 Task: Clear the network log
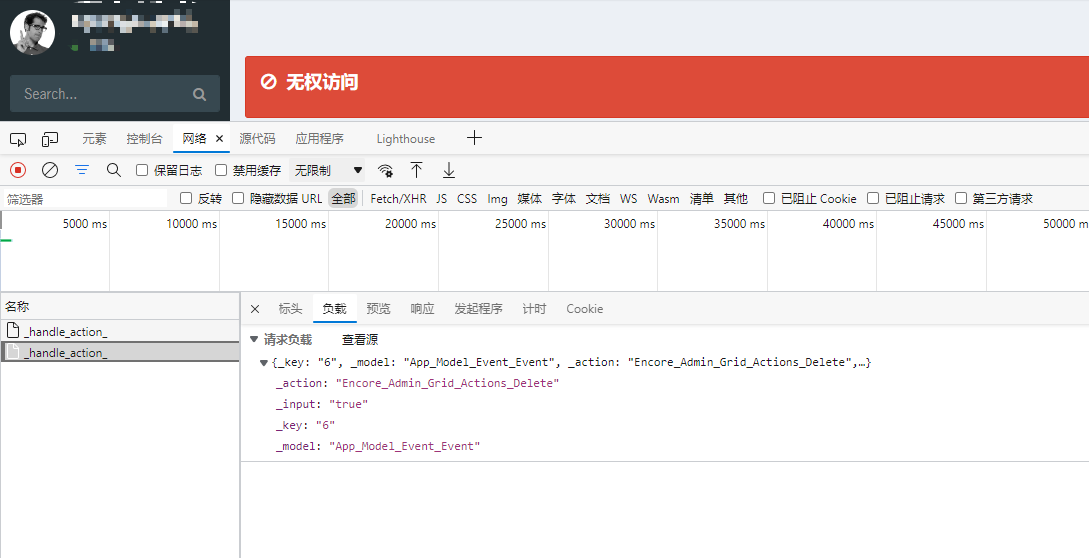point(50,170)
